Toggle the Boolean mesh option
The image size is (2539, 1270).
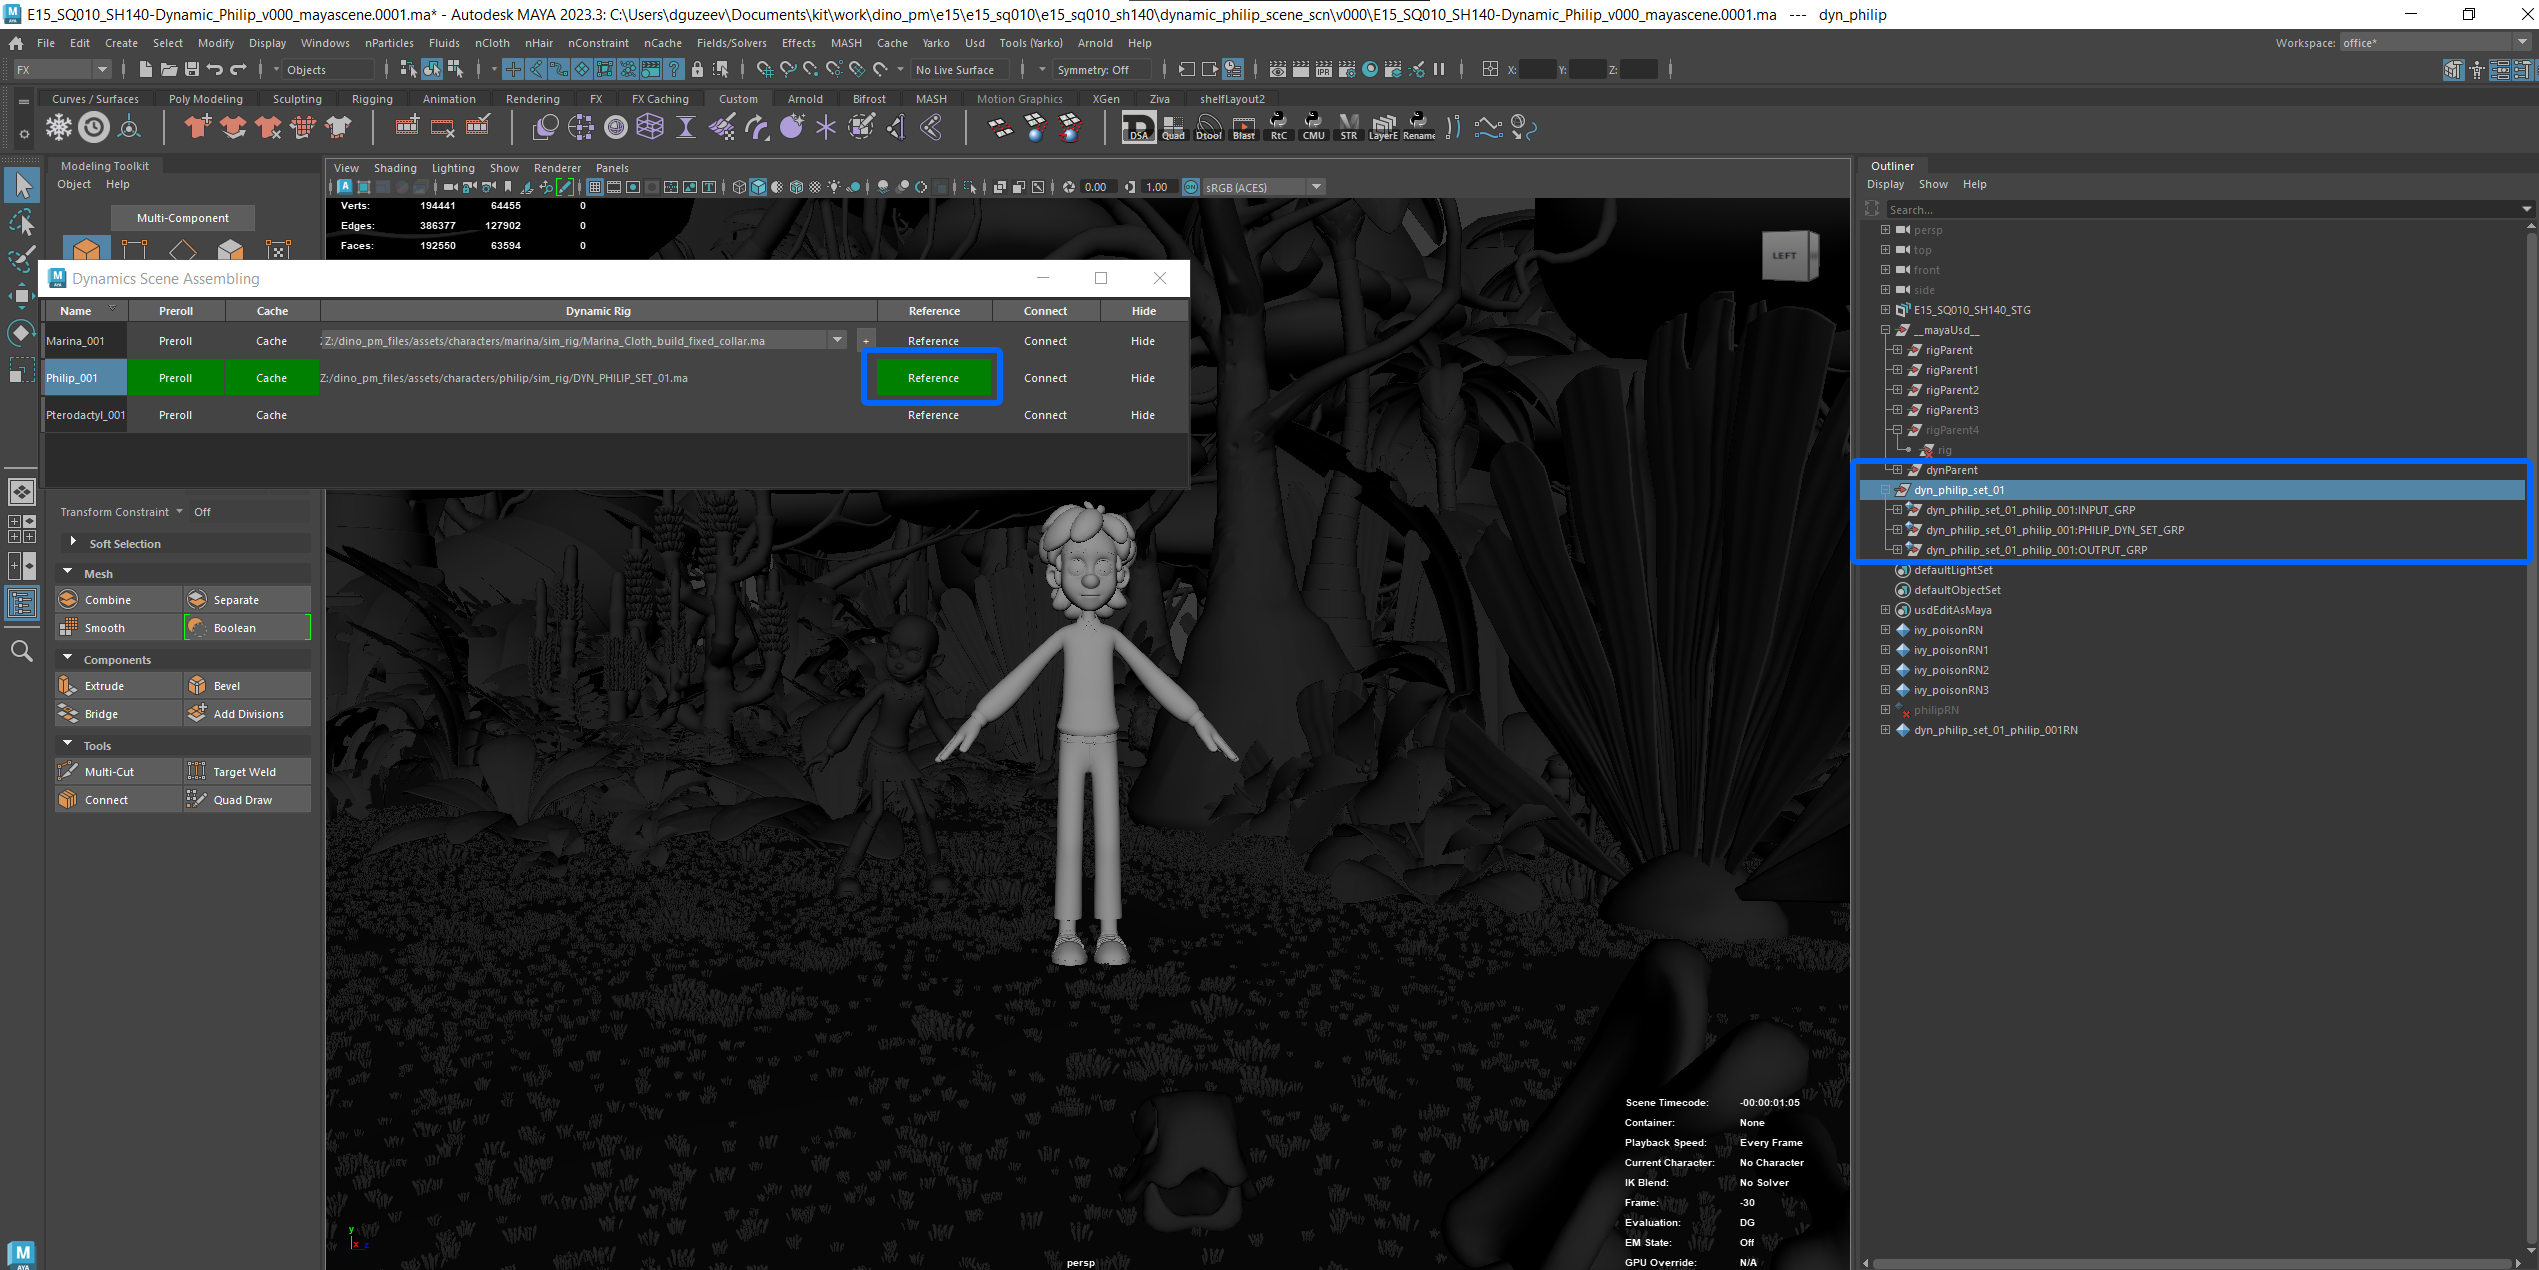tap(247, 627)
